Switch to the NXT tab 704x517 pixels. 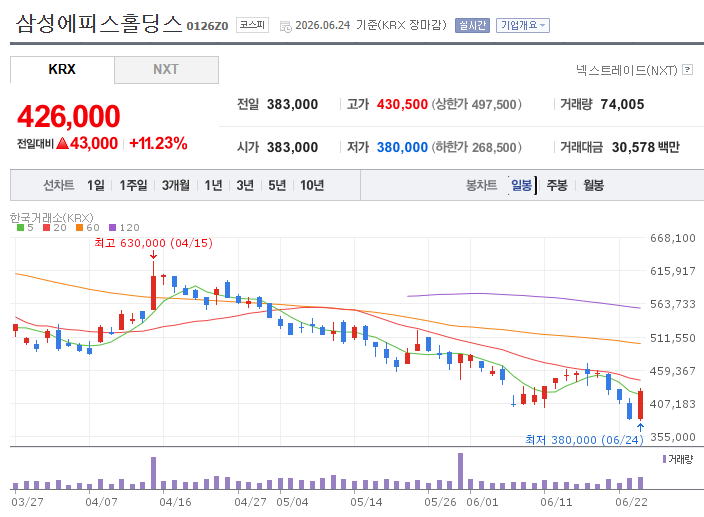(x=166, y=70)
